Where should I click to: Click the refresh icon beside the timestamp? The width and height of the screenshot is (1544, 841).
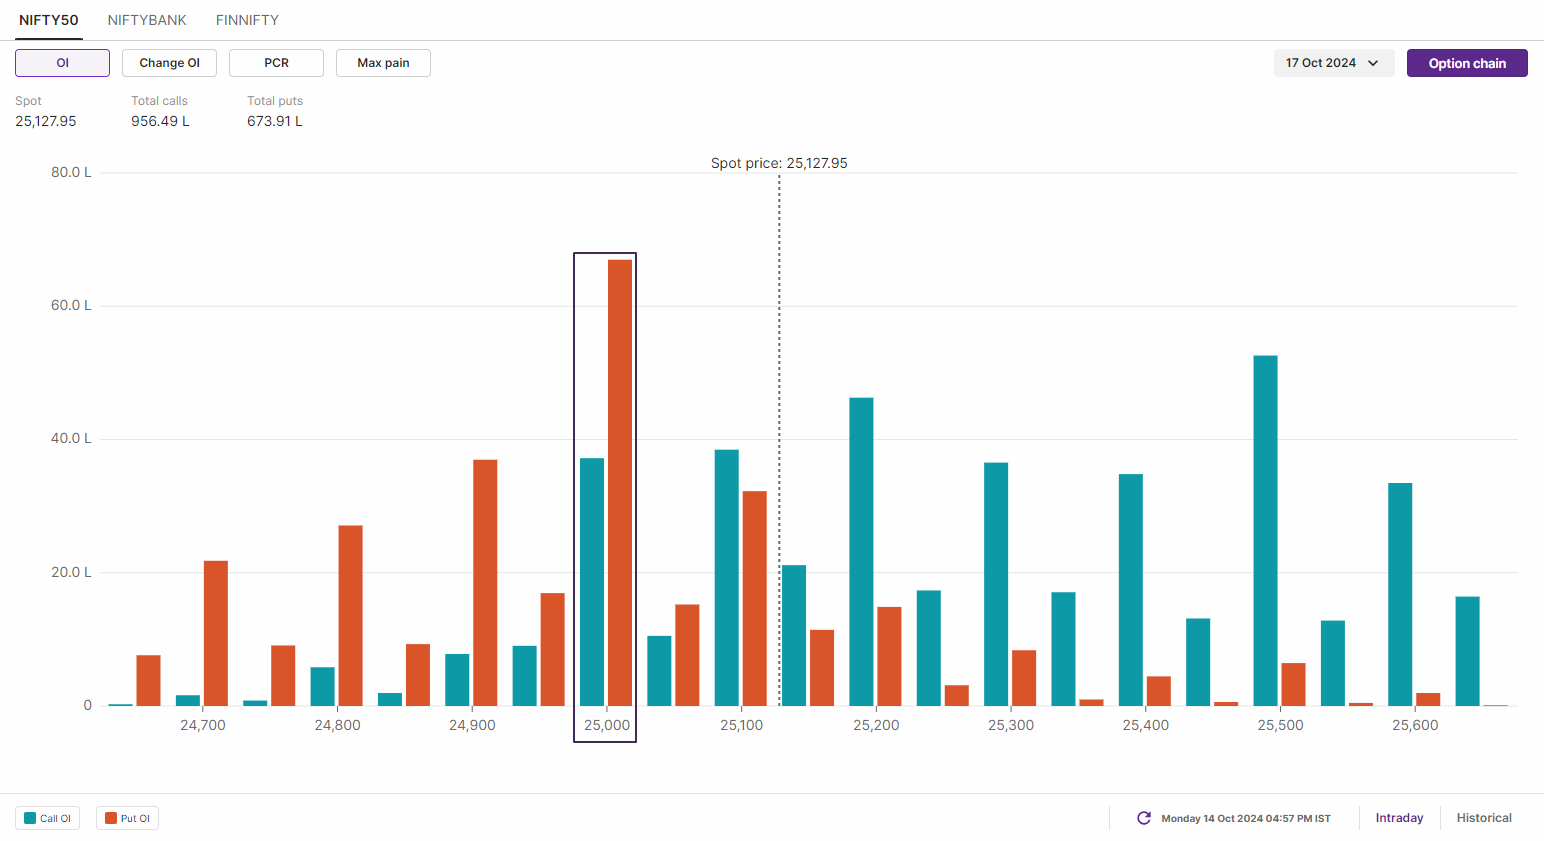[x=1144, y=818]
